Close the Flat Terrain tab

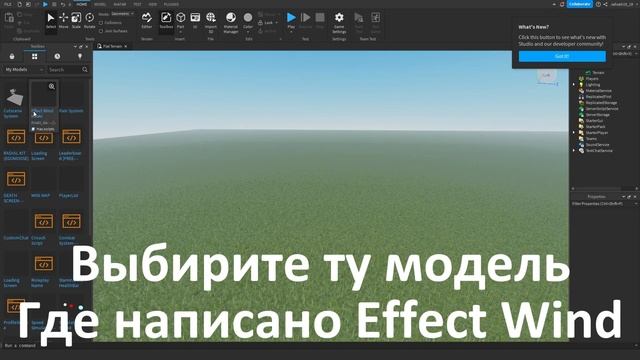click(126, 46)
